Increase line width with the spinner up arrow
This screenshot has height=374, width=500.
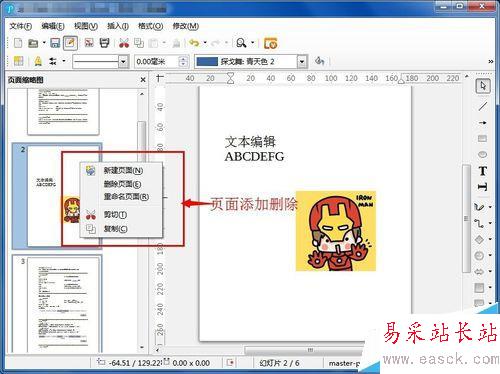(x=183, y=59)
